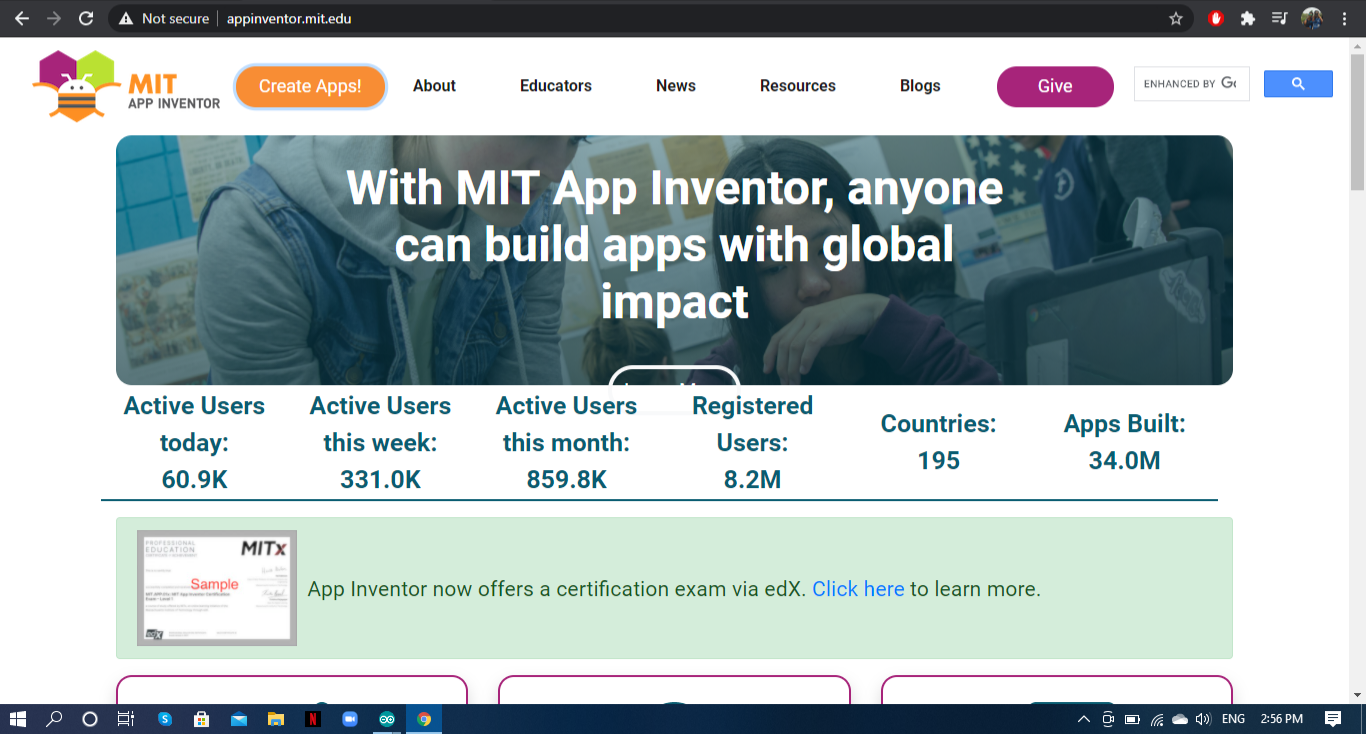Open the media control playlist icon
Screen dimensions: 1366x734
pyautogui.click(x=1279, y=18)
